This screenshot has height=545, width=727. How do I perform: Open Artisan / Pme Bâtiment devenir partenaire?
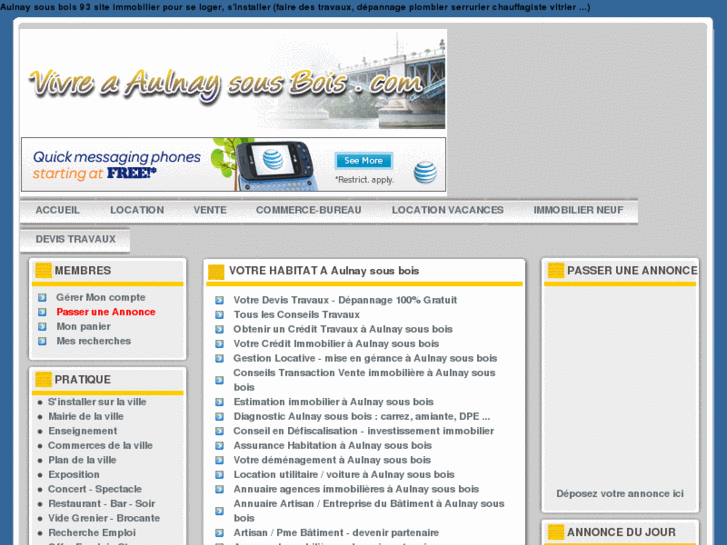(336, 532)
